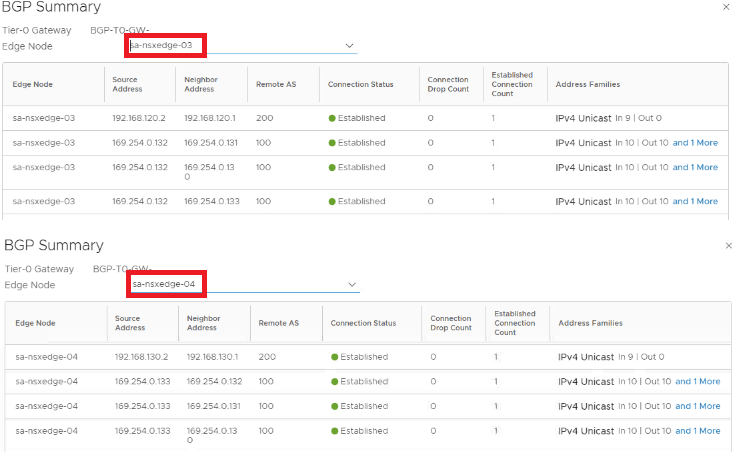
Task: Close the upper BGP Summary dialog
Action: (725, 7)
